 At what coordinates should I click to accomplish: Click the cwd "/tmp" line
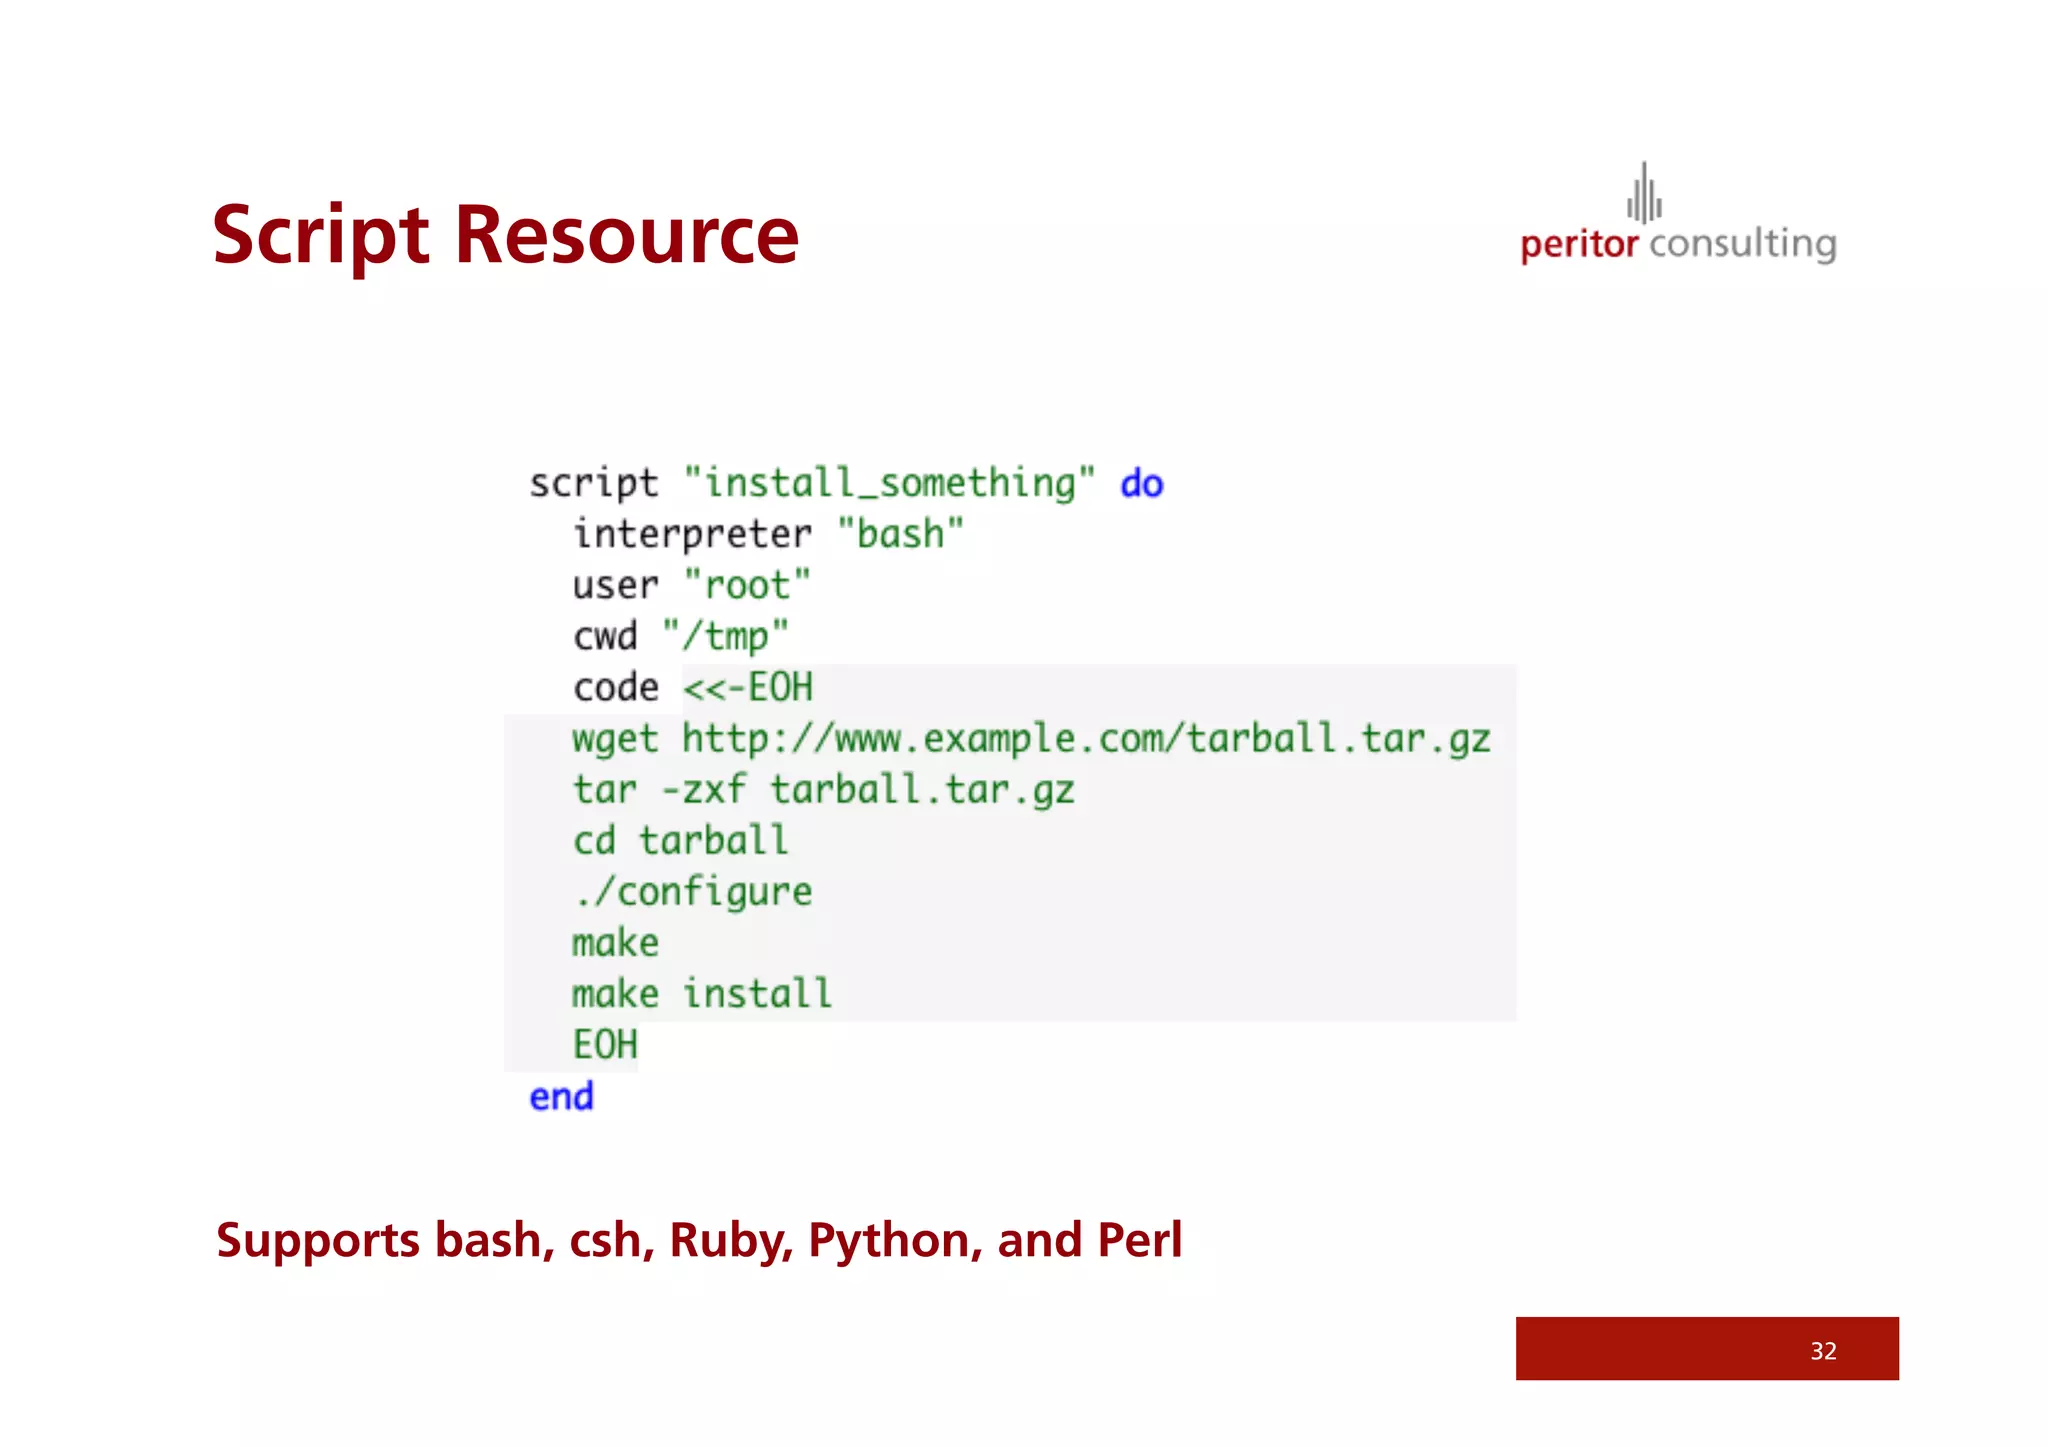click(680, 636)
